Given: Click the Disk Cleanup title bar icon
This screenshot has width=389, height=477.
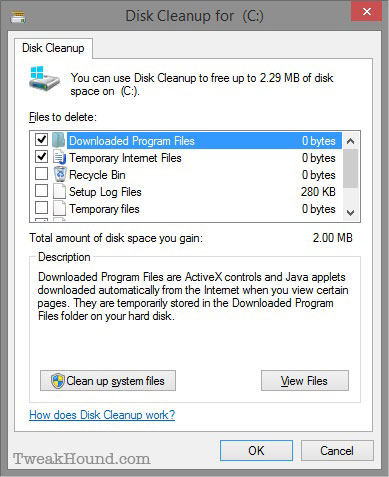Looking at the screenshot, I should 18,16.
